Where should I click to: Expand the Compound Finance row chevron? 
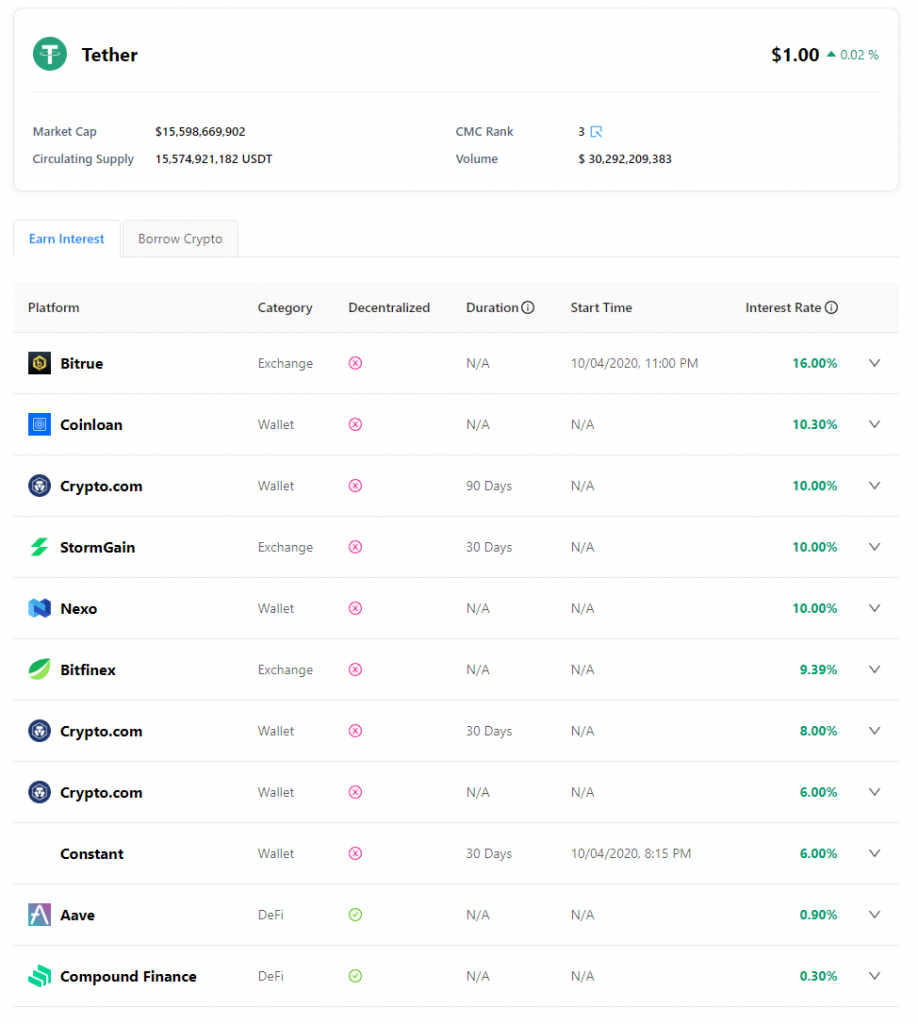874,976
